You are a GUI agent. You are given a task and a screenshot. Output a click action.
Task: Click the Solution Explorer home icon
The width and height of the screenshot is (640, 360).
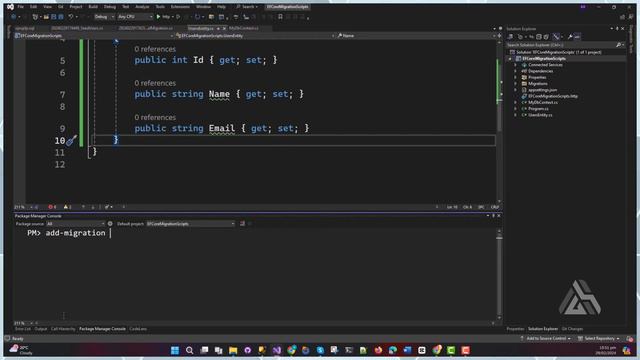point(510,37)
